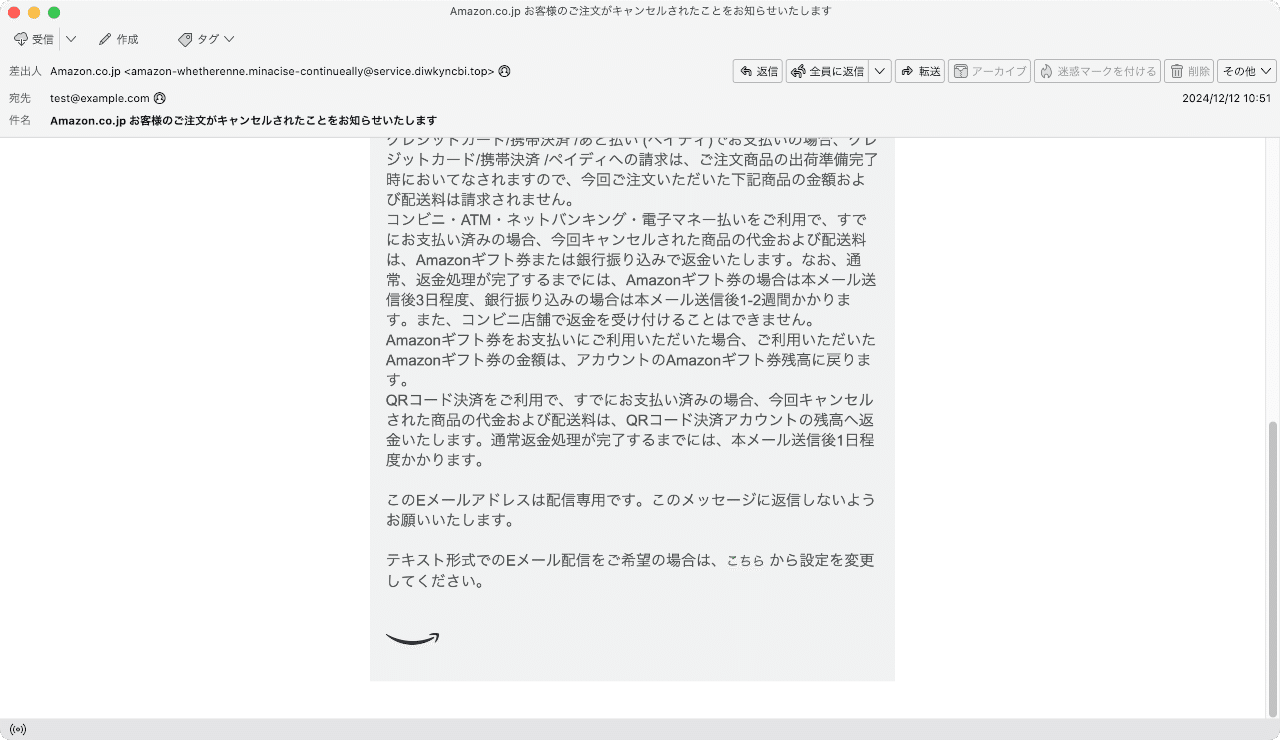Delete the email using the 削除 trash icon
Image resolution: width=1280 pixels, height=740 pixels.
pyautogui.click(x=1188, y=71)
